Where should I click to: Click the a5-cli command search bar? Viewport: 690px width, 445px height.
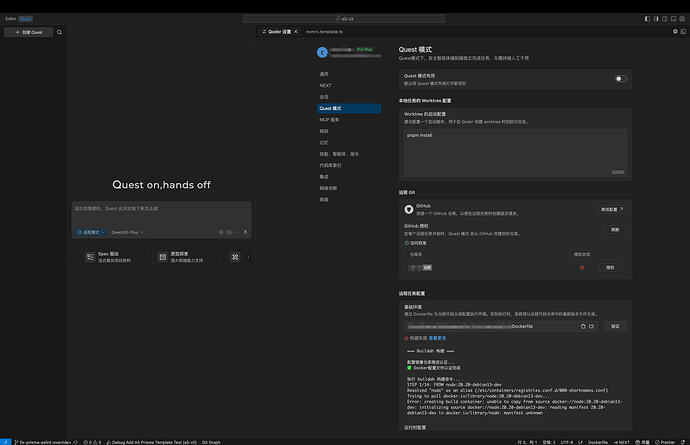344,19
